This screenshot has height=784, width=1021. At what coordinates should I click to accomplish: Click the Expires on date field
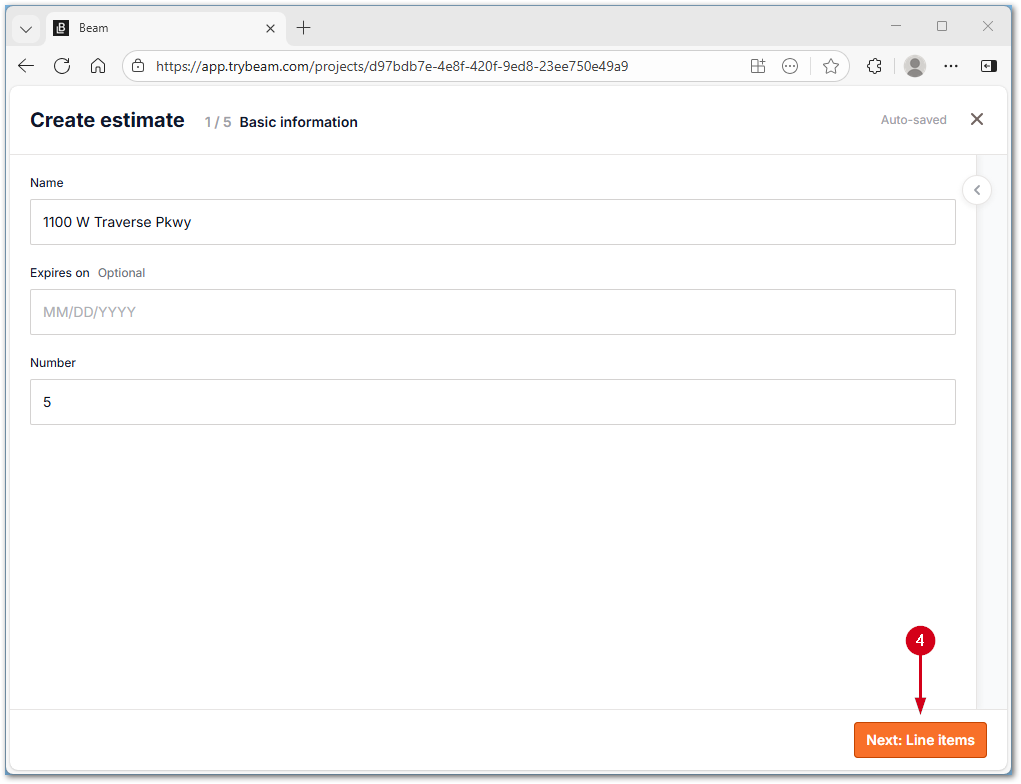tap(492, 312)
